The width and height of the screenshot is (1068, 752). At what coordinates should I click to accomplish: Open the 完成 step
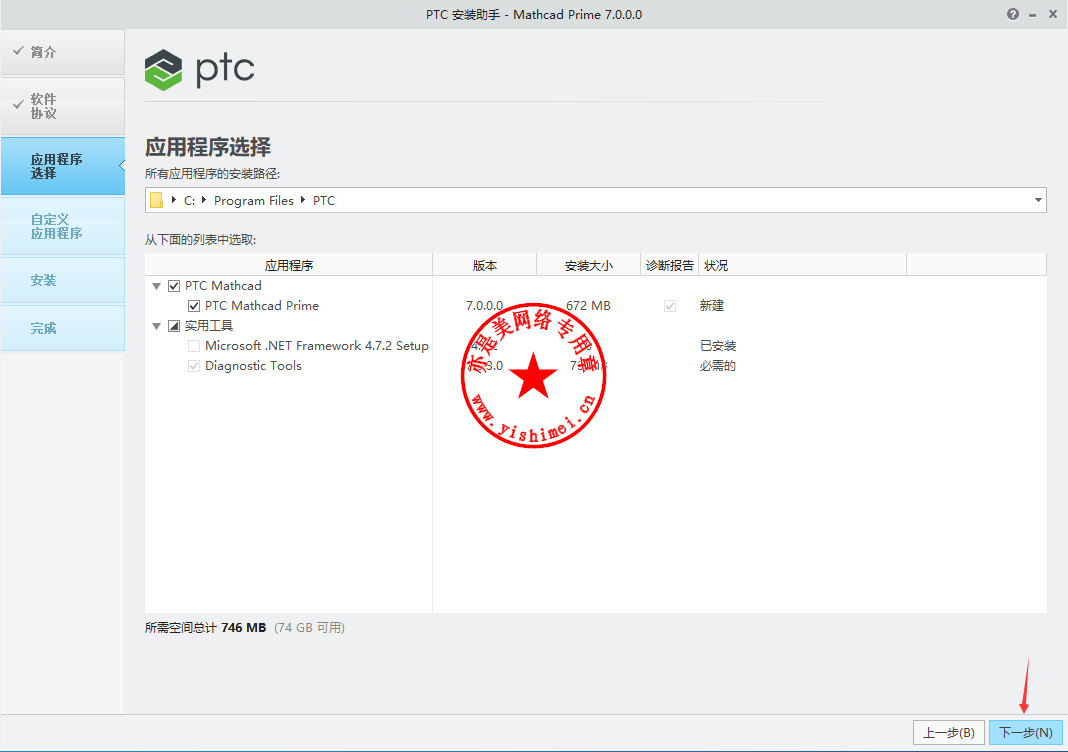point(63,328)
